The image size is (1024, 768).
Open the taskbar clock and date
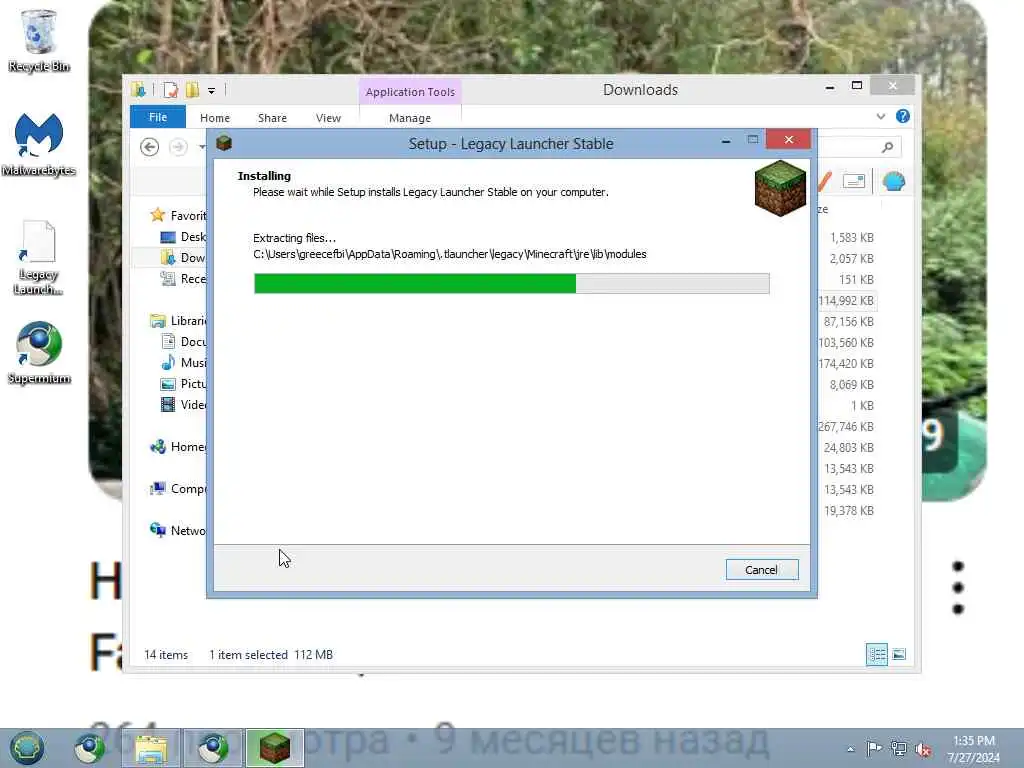[974, 749]
